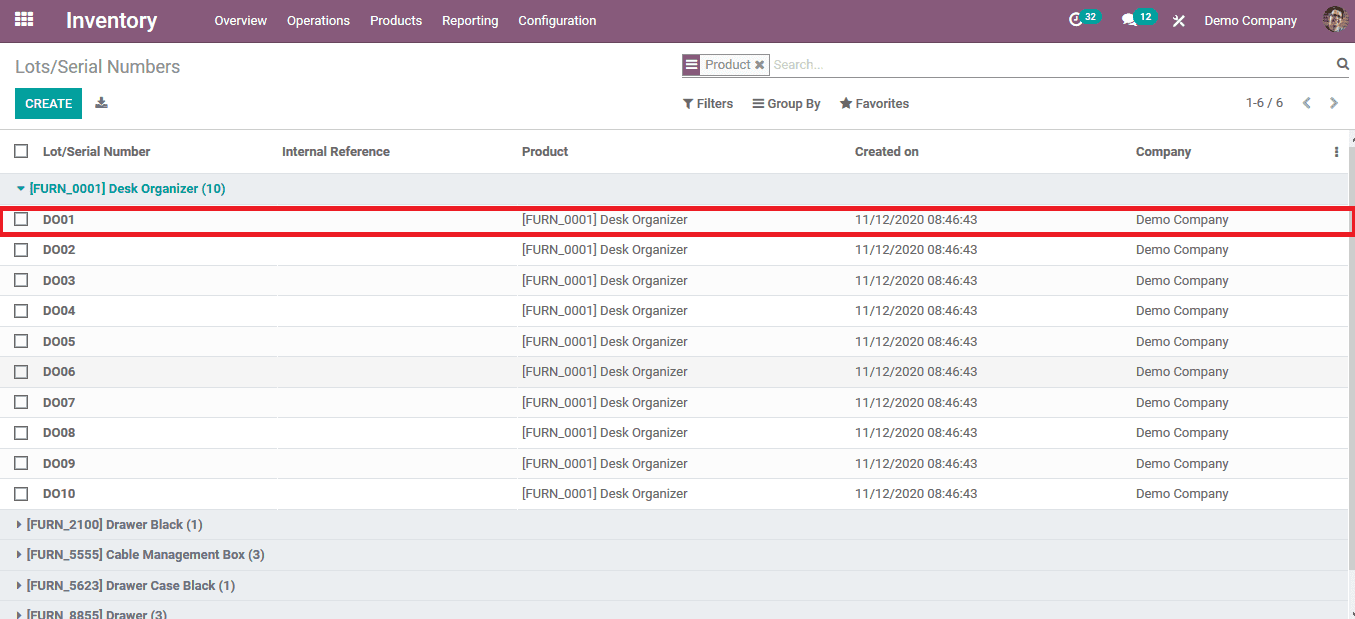Viewport: 1355px width, 619px height.
Task: Click Demo Company cell in DO06 row
Action: (1182, 372)
